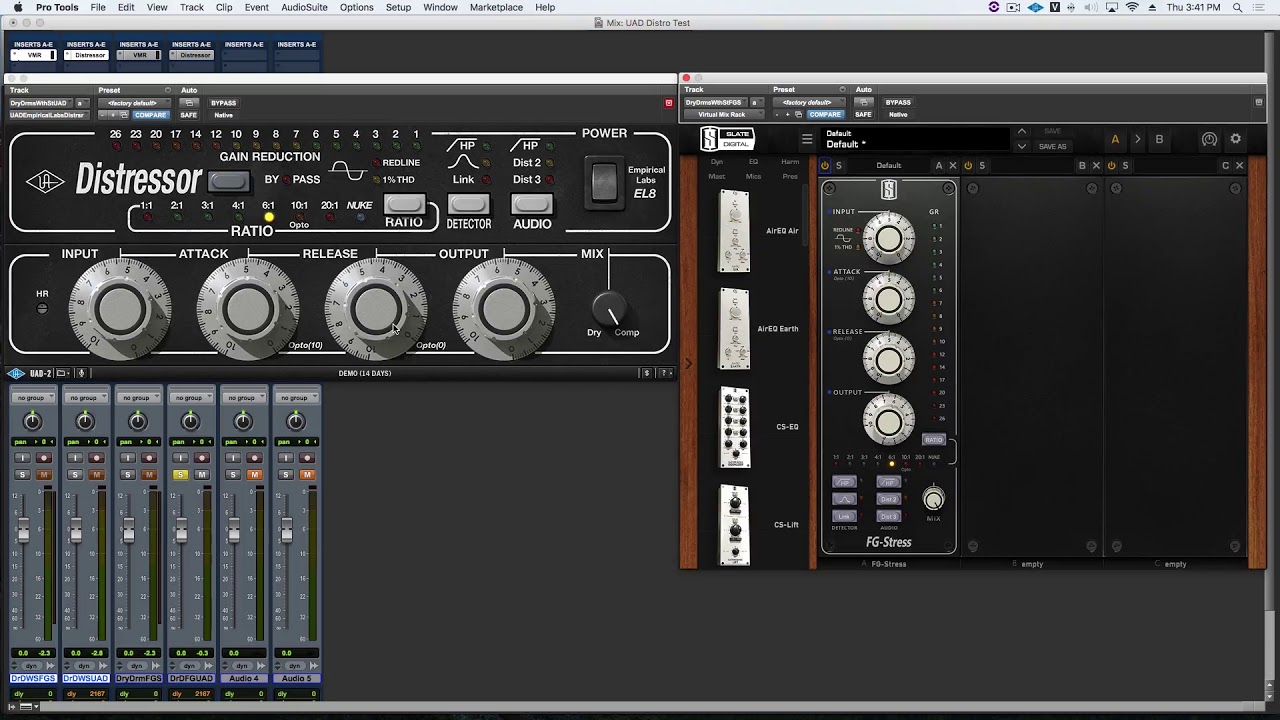The width and height of the screenshot is (1280, 720).
Task: Open the Marketplace menu
Action: point(496,7)
